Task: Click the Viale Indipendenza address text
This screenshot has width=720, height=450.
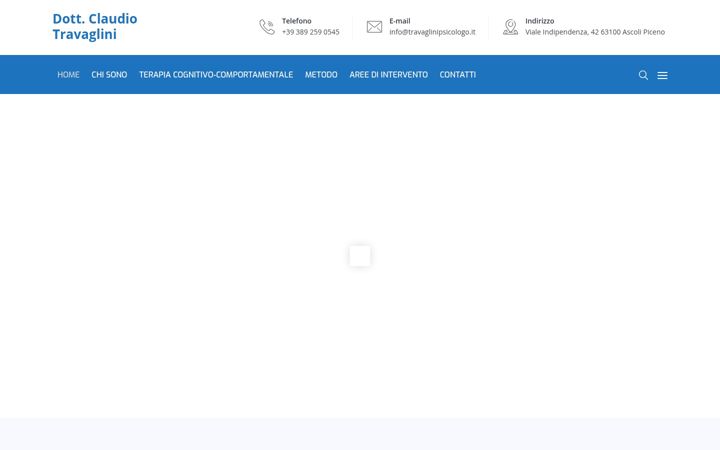Action: [x=595, y=32]
